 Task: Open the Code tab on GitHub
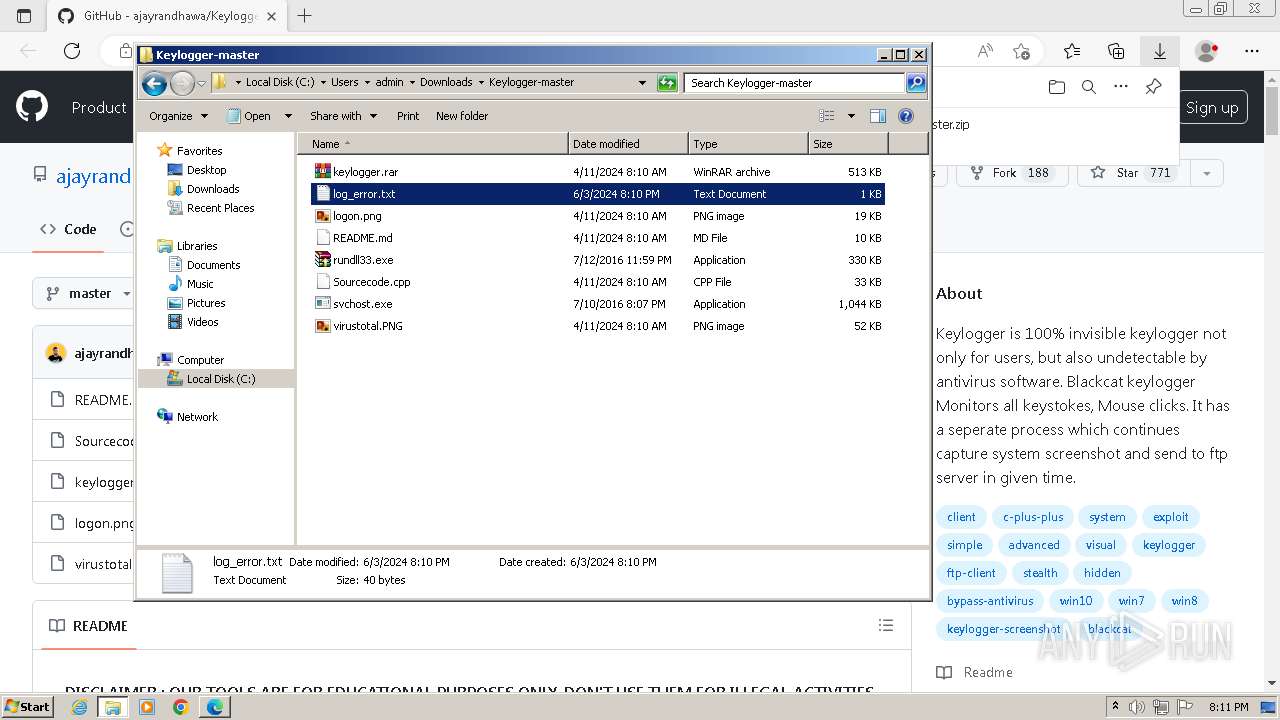coord(68,229)
